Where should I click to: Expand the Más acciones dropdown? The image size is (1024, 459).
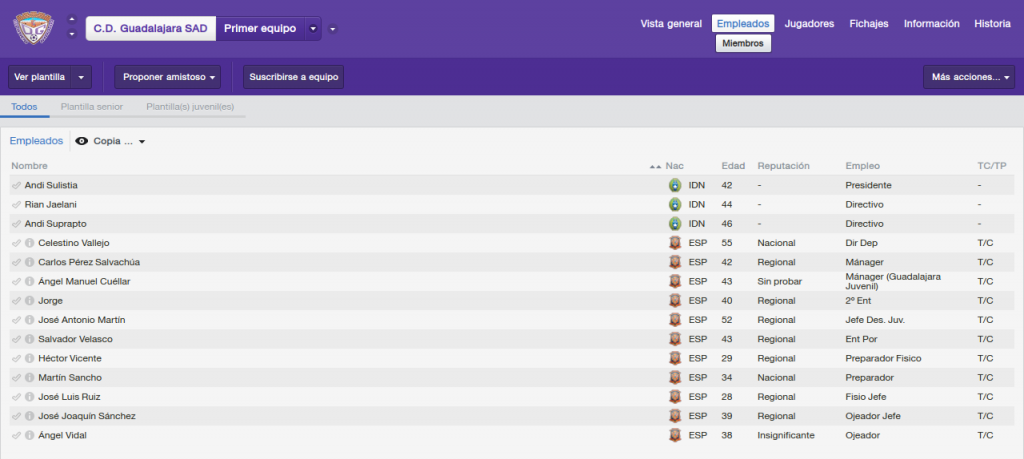coord(968,77)
